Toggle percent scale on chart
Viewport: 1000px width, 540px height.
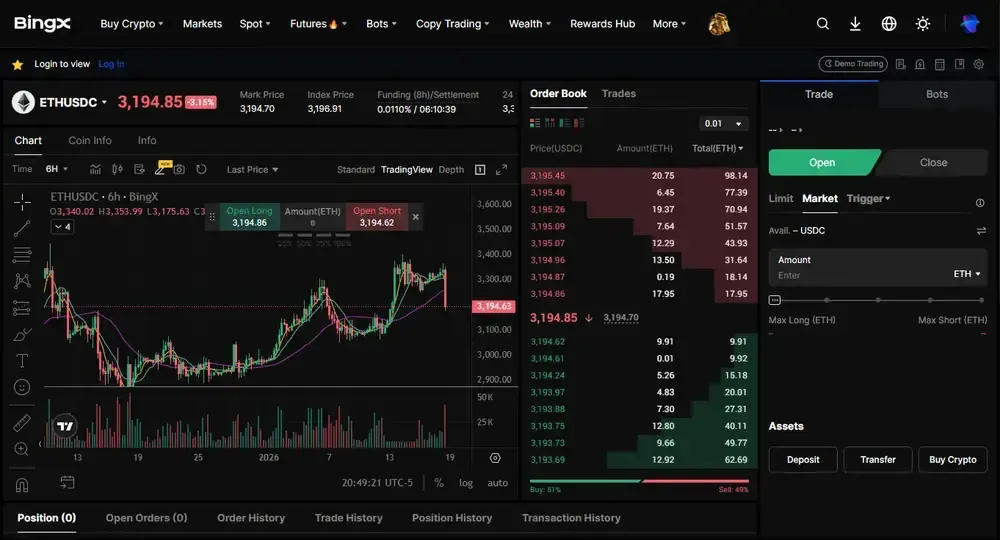(439, 483)
